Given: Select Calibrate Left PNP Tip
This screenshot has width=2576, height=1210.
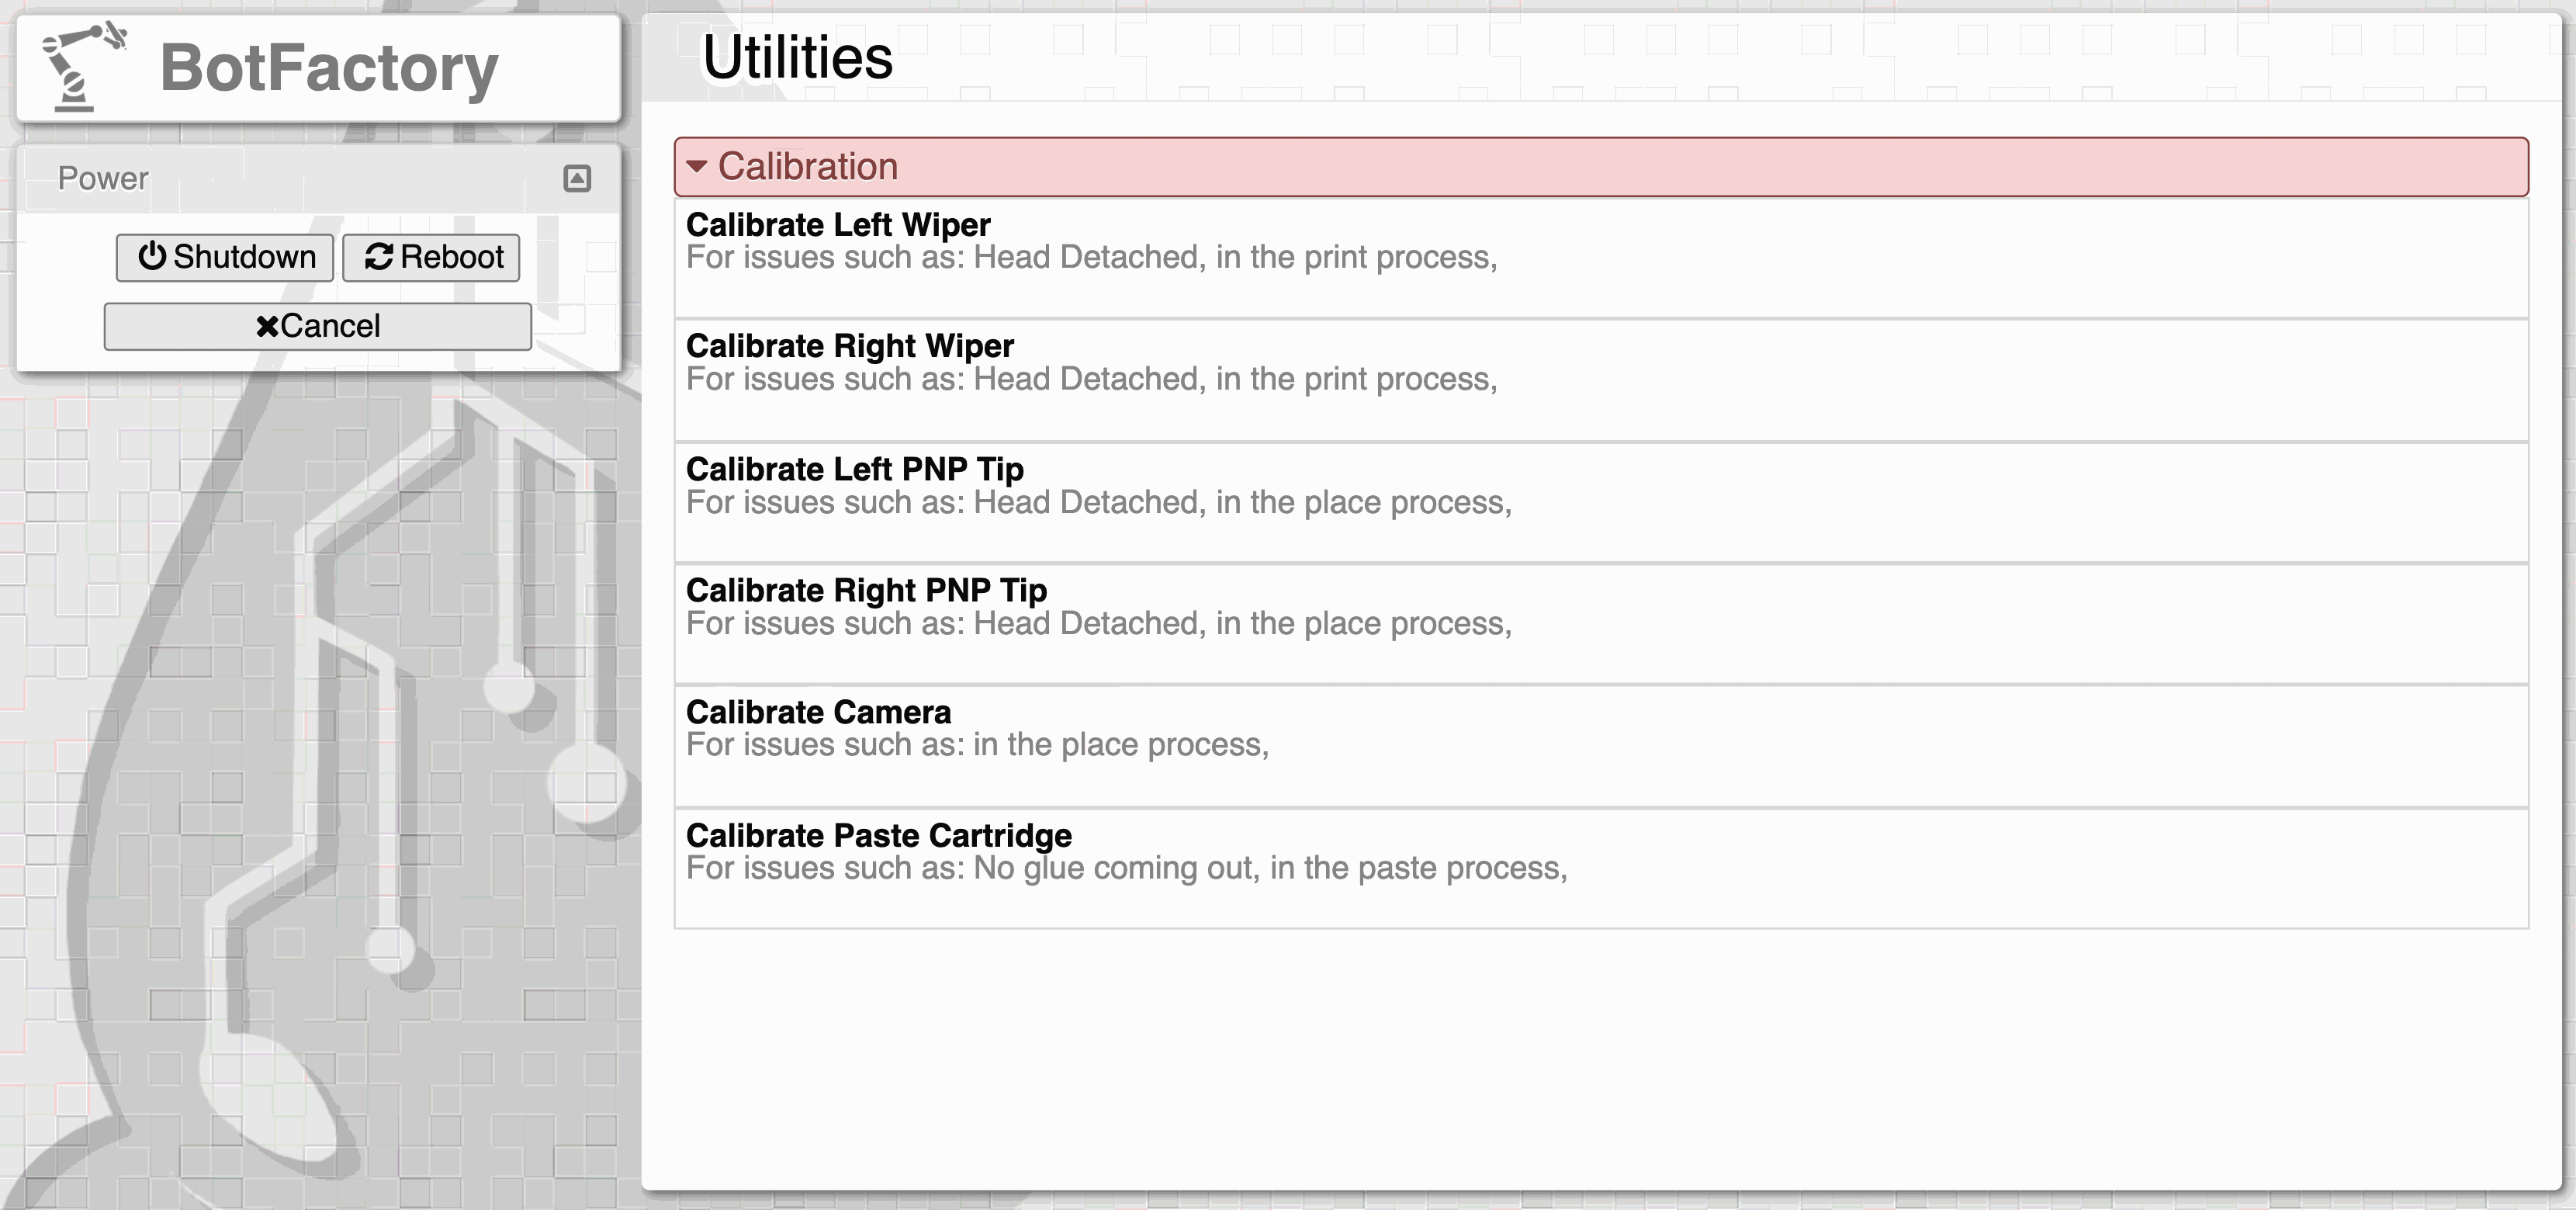Looking at the screenshot, I should (x=854, y=469).
